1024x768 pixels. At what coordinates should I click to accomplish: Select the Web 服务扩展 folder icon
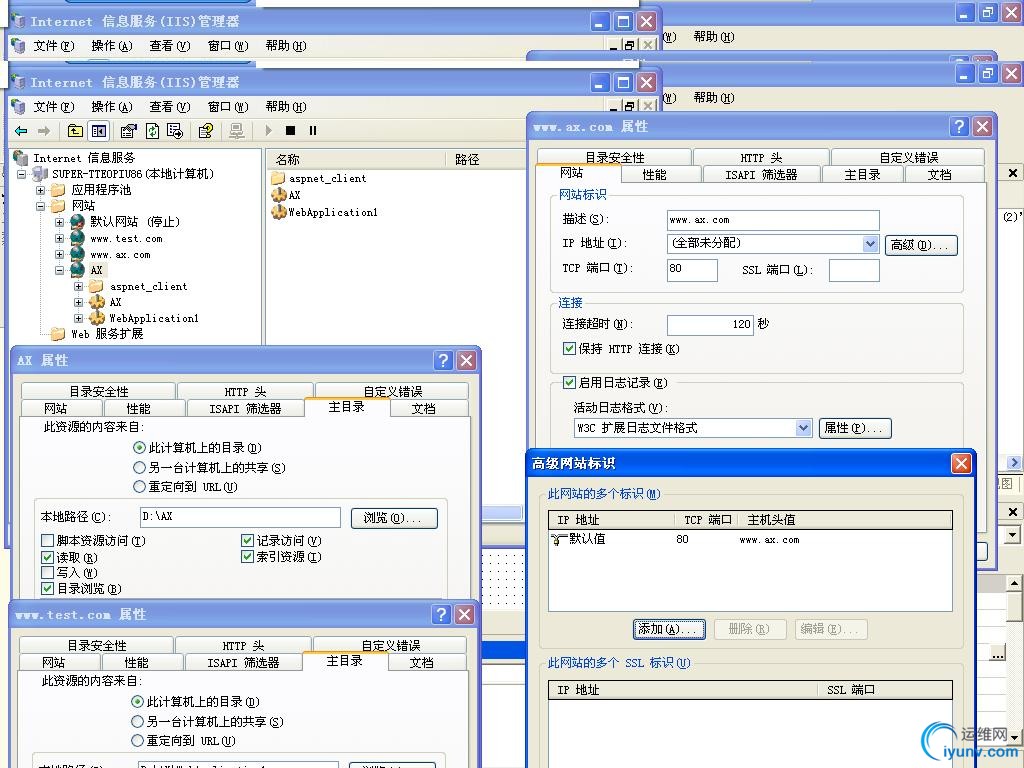click(x=59, y=334)
